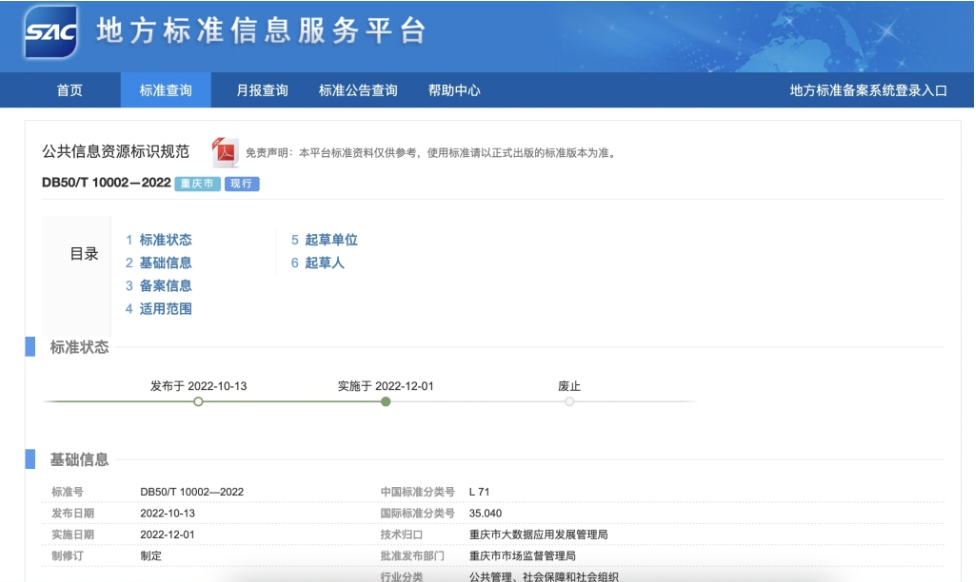Click the 免责声明 disclaimer text
This screenshot has height=582, width=976.
point(431,153)
